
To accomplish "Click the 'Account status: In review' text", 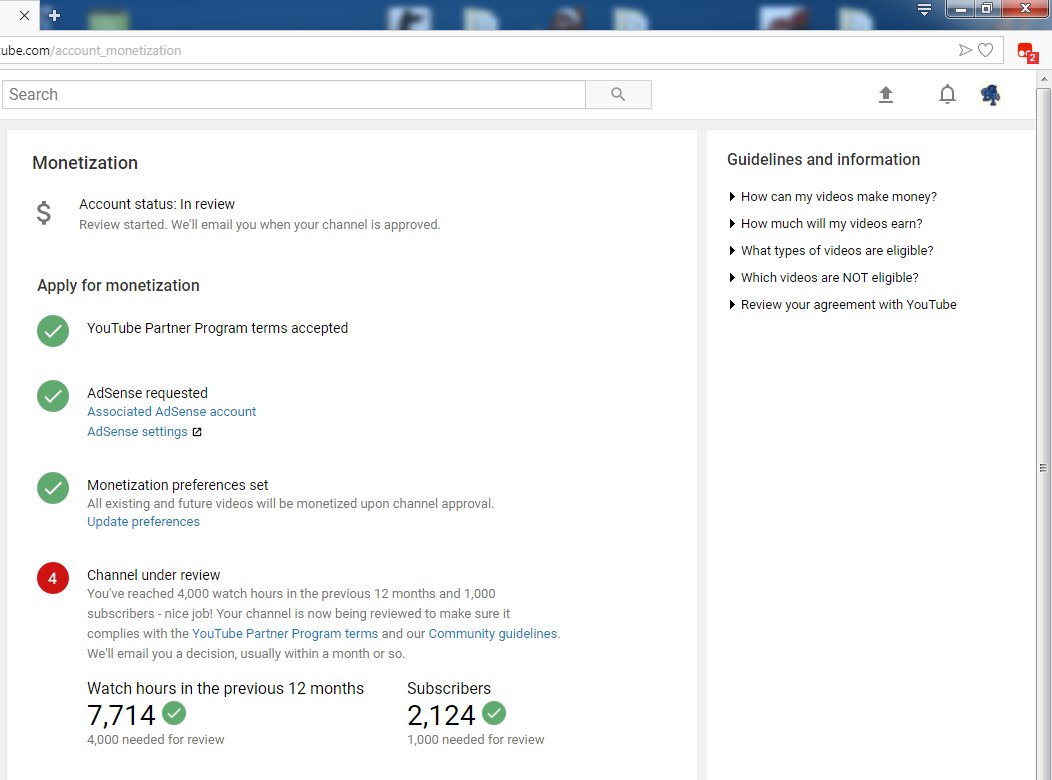I will point(157,204).
